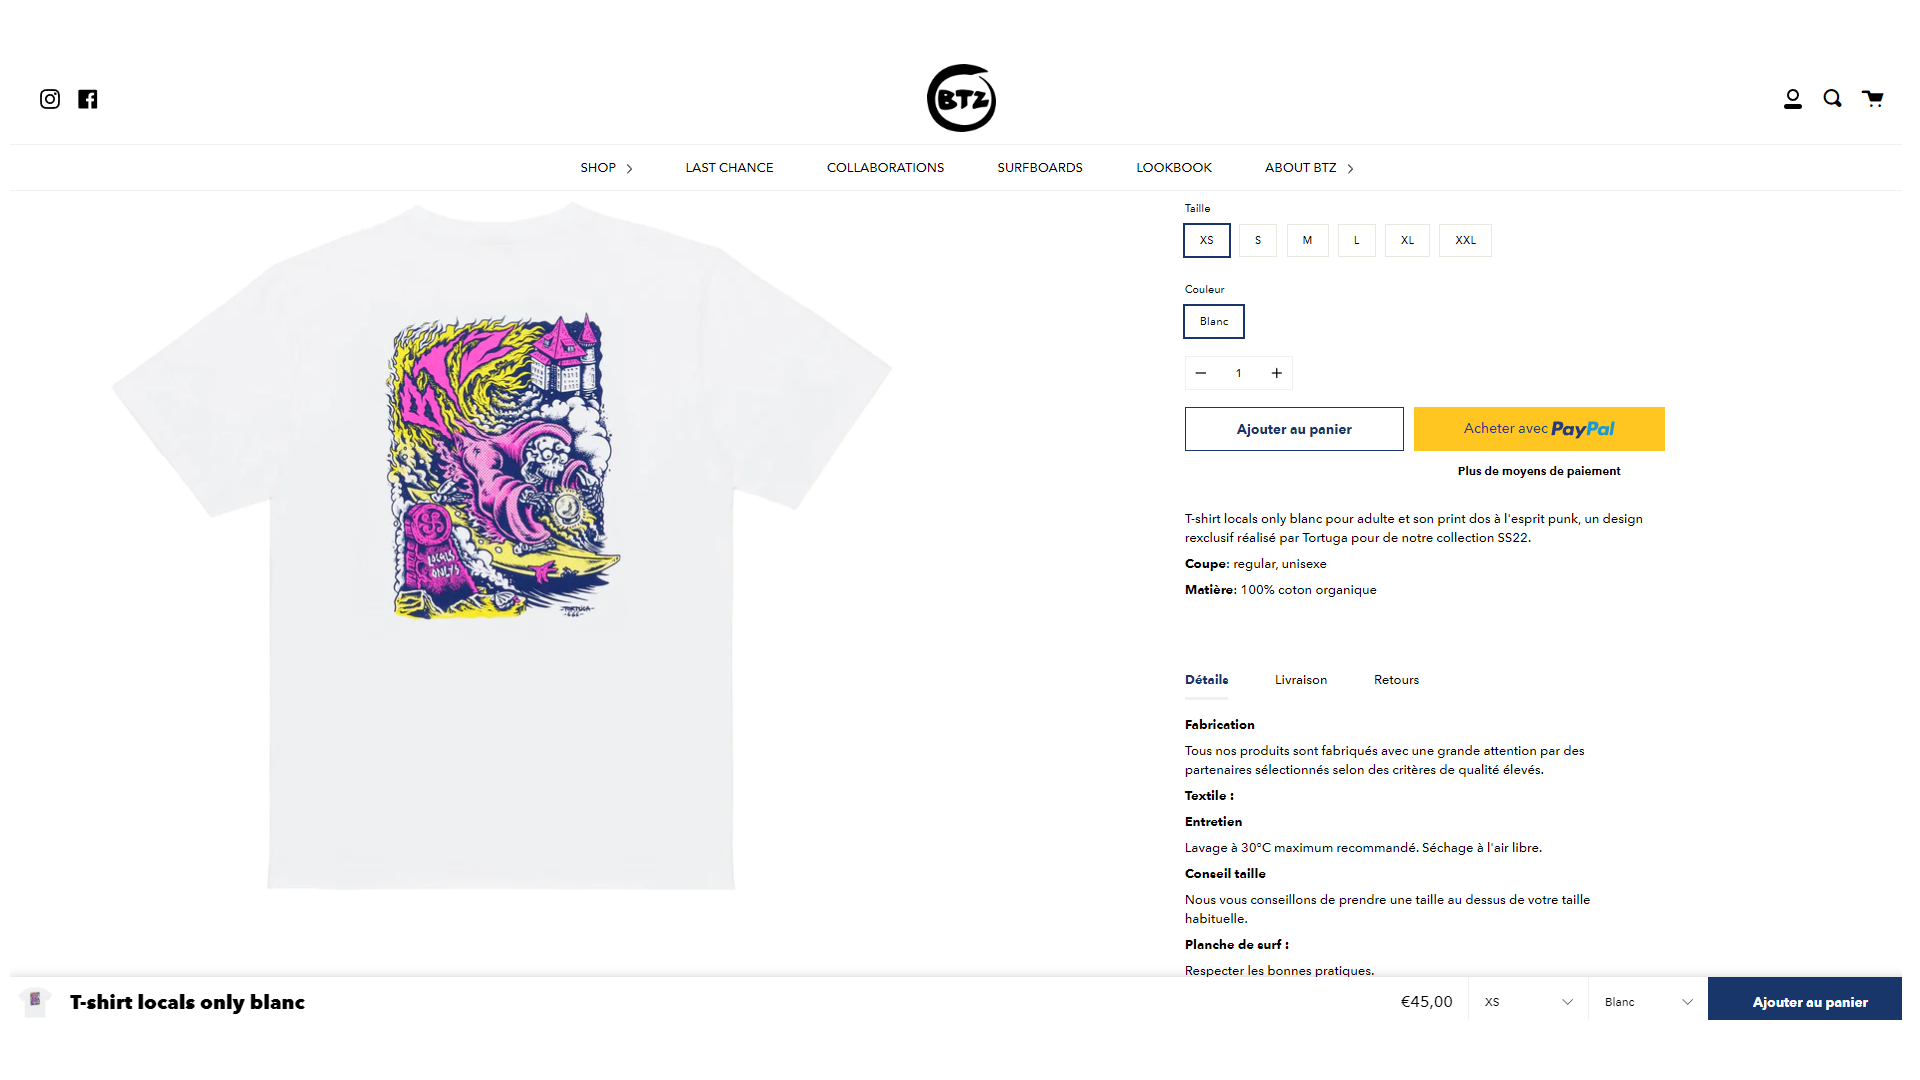This screenshot has height=1080, width=1920.
Task: Decrease quantity with the minus icon
Action: (1201, 373)
